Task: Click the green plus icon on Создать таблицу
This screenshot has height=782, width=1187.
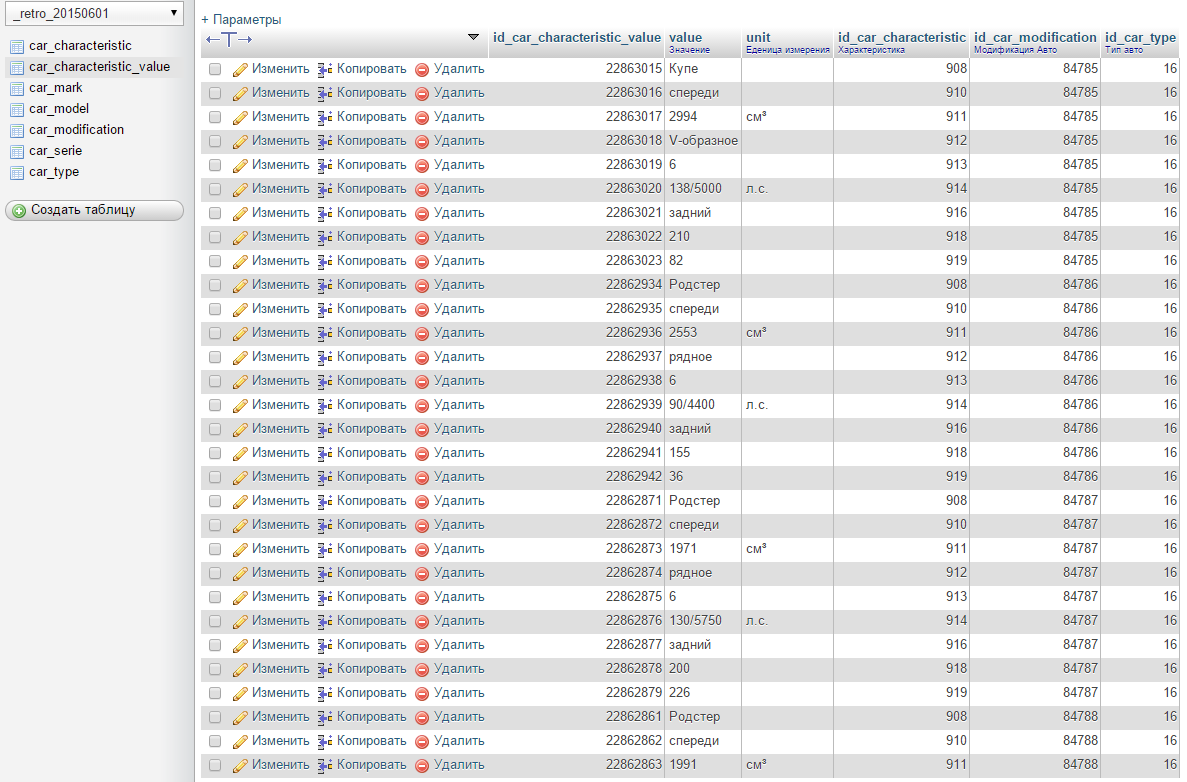Action: point(19,211)
